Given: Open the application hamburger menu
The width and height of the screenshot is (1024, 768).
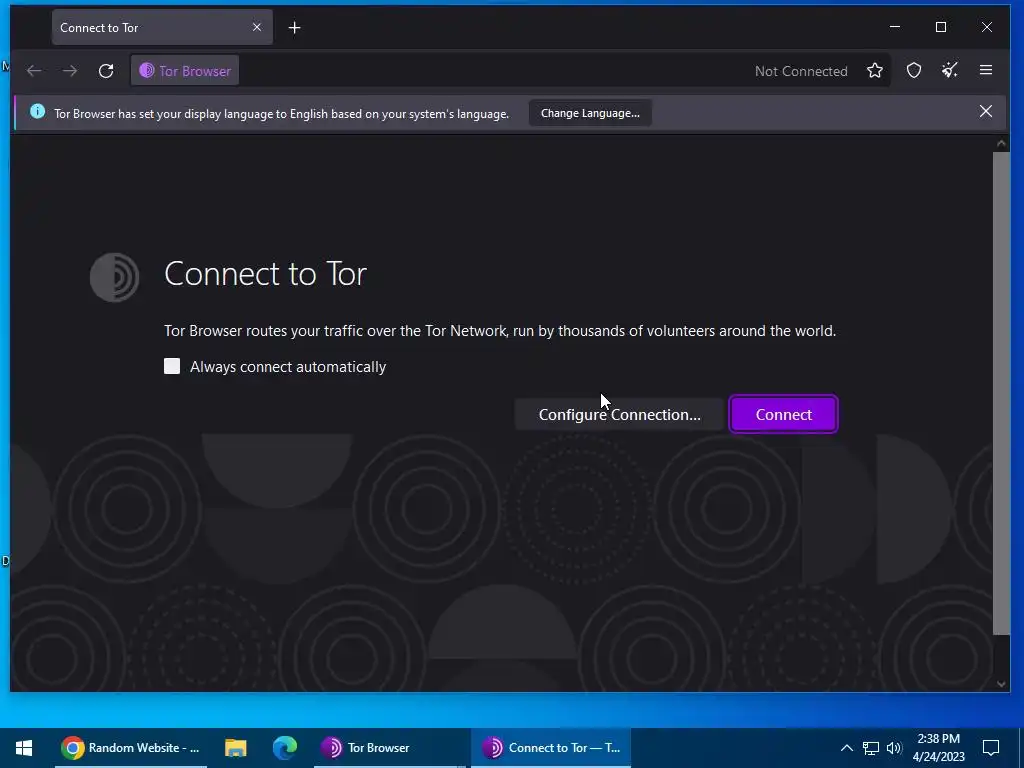Looking at the screenshot, I should 985,70.
